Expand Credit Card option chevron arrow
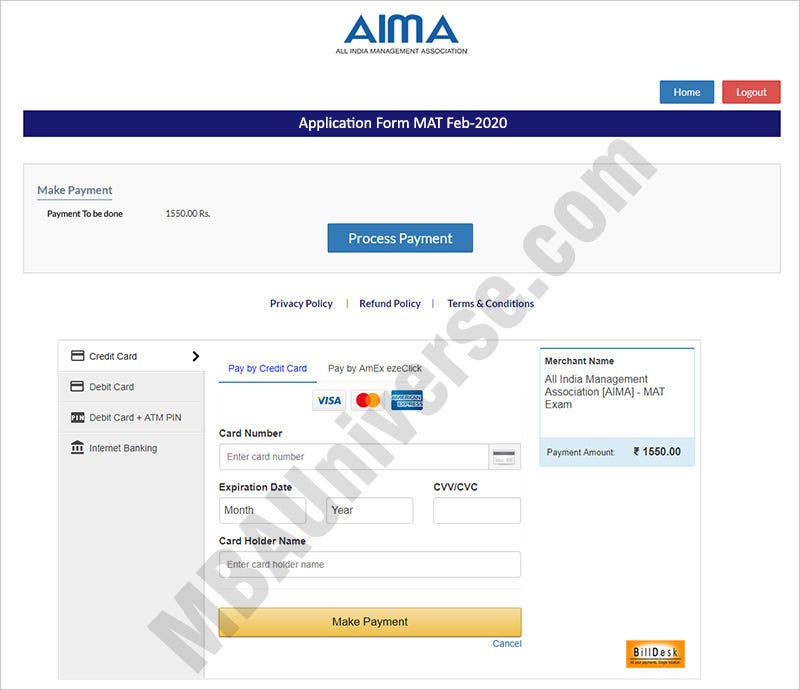800x690 pixels. (x=195, y=356)
